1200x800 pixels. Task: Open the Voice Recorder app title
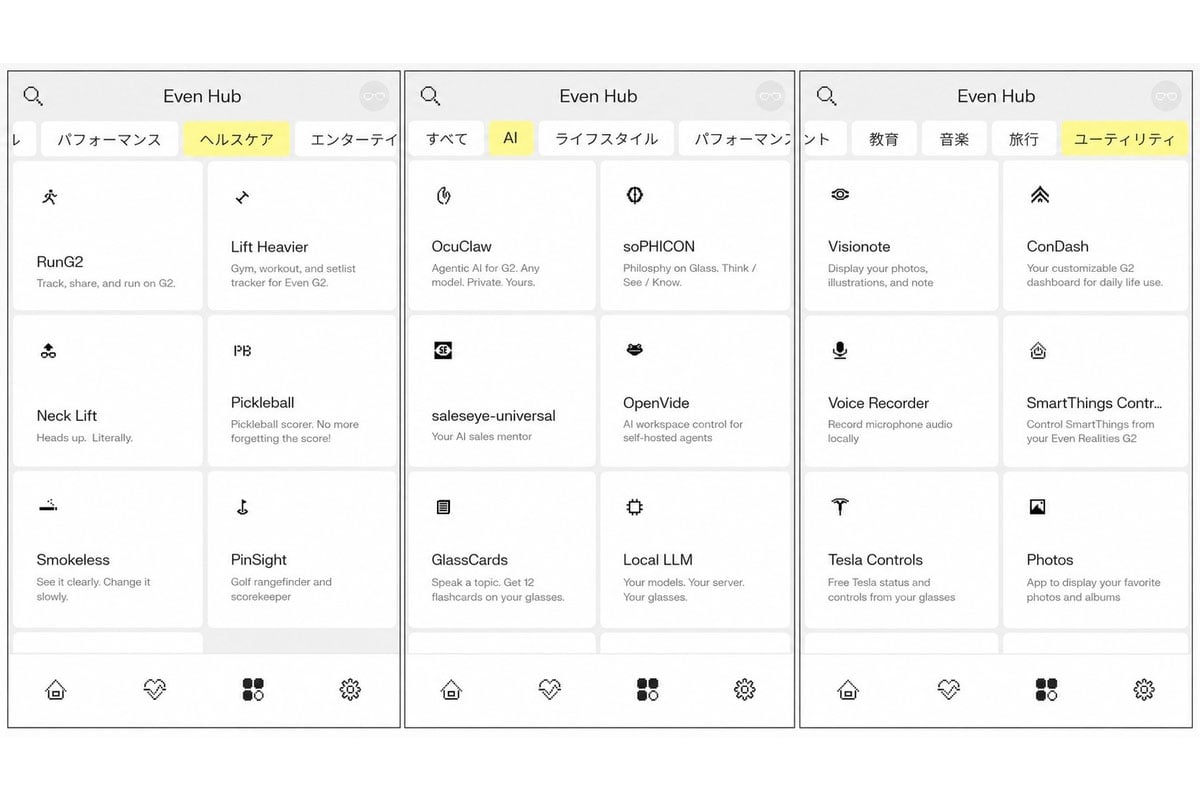coord(879,403)
